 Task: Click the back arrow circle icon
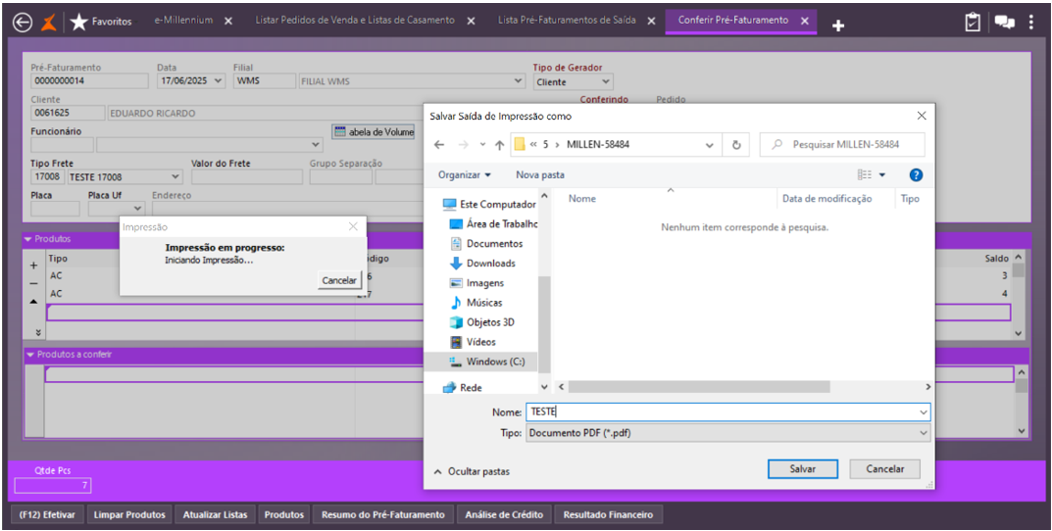pyautogui.click(x=22, y=23)
